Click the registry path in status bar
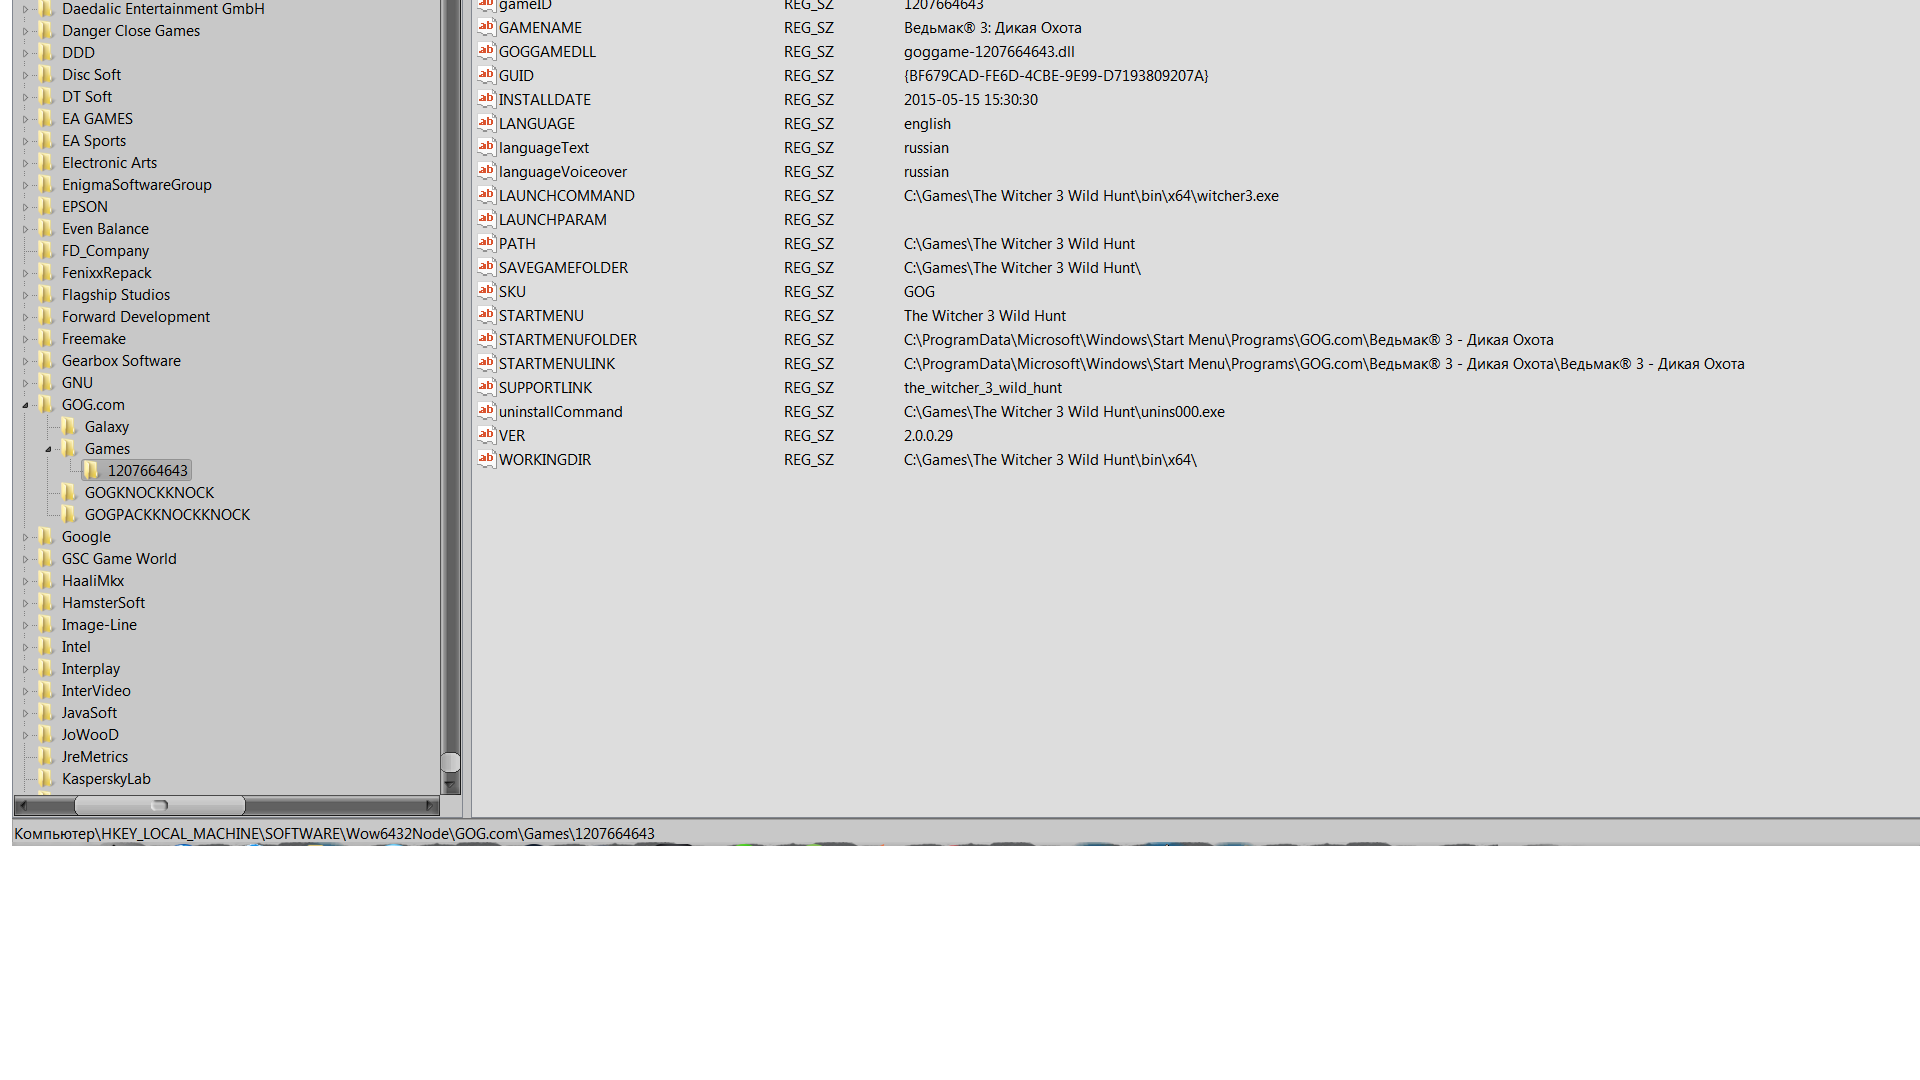The image size is (1920, 1080). [x=334, y=833]
